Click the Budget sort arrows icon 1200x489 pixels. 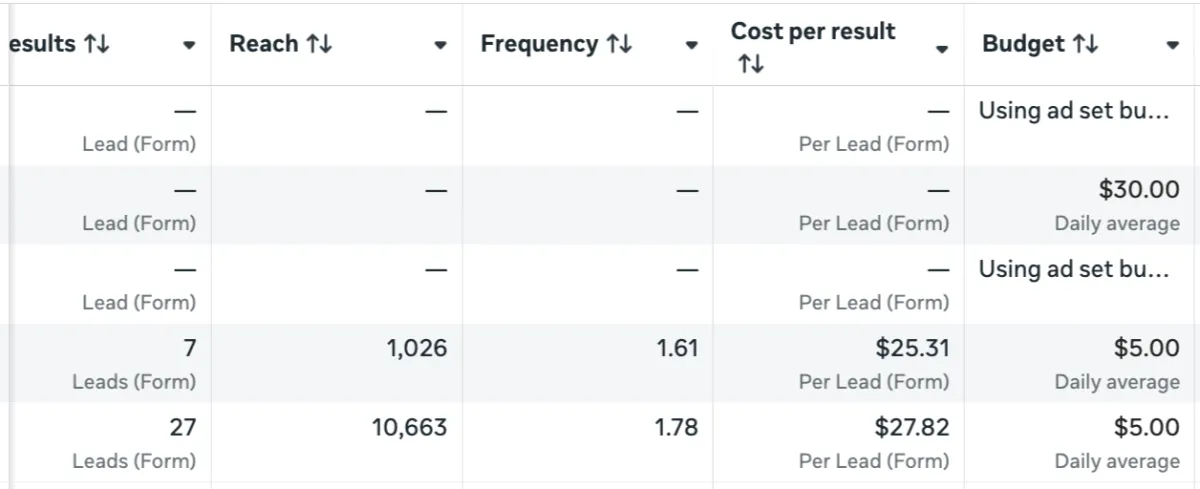1085,44
